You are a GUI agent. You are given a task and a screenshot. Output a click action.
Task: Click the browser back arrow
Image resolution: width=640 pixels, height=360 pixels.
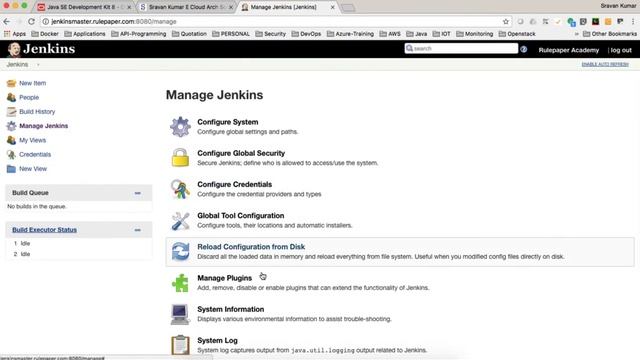[7, 21]
